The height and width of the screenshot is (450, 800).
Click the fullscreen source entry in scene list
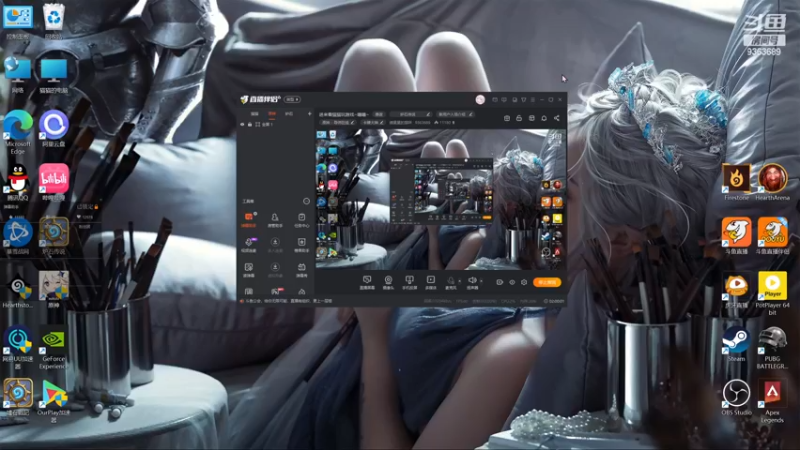tap(265, 124)
